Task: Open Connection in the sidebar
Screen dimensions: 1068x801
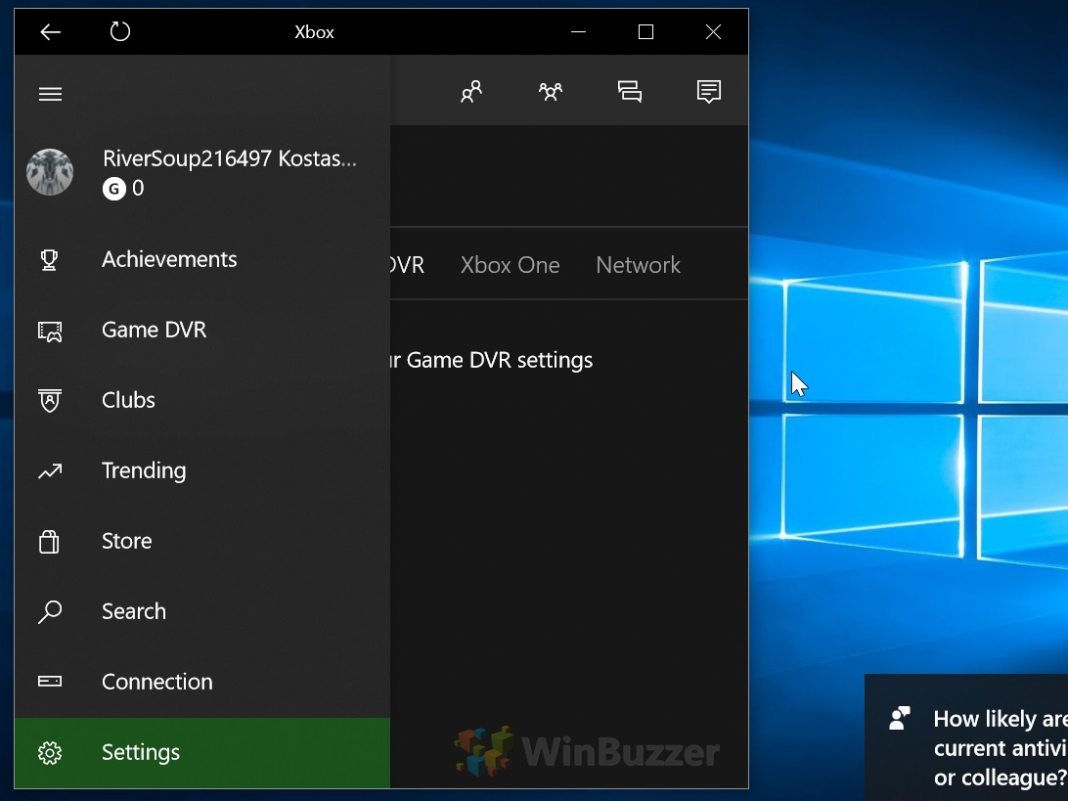Action: (x=202, y=682)
